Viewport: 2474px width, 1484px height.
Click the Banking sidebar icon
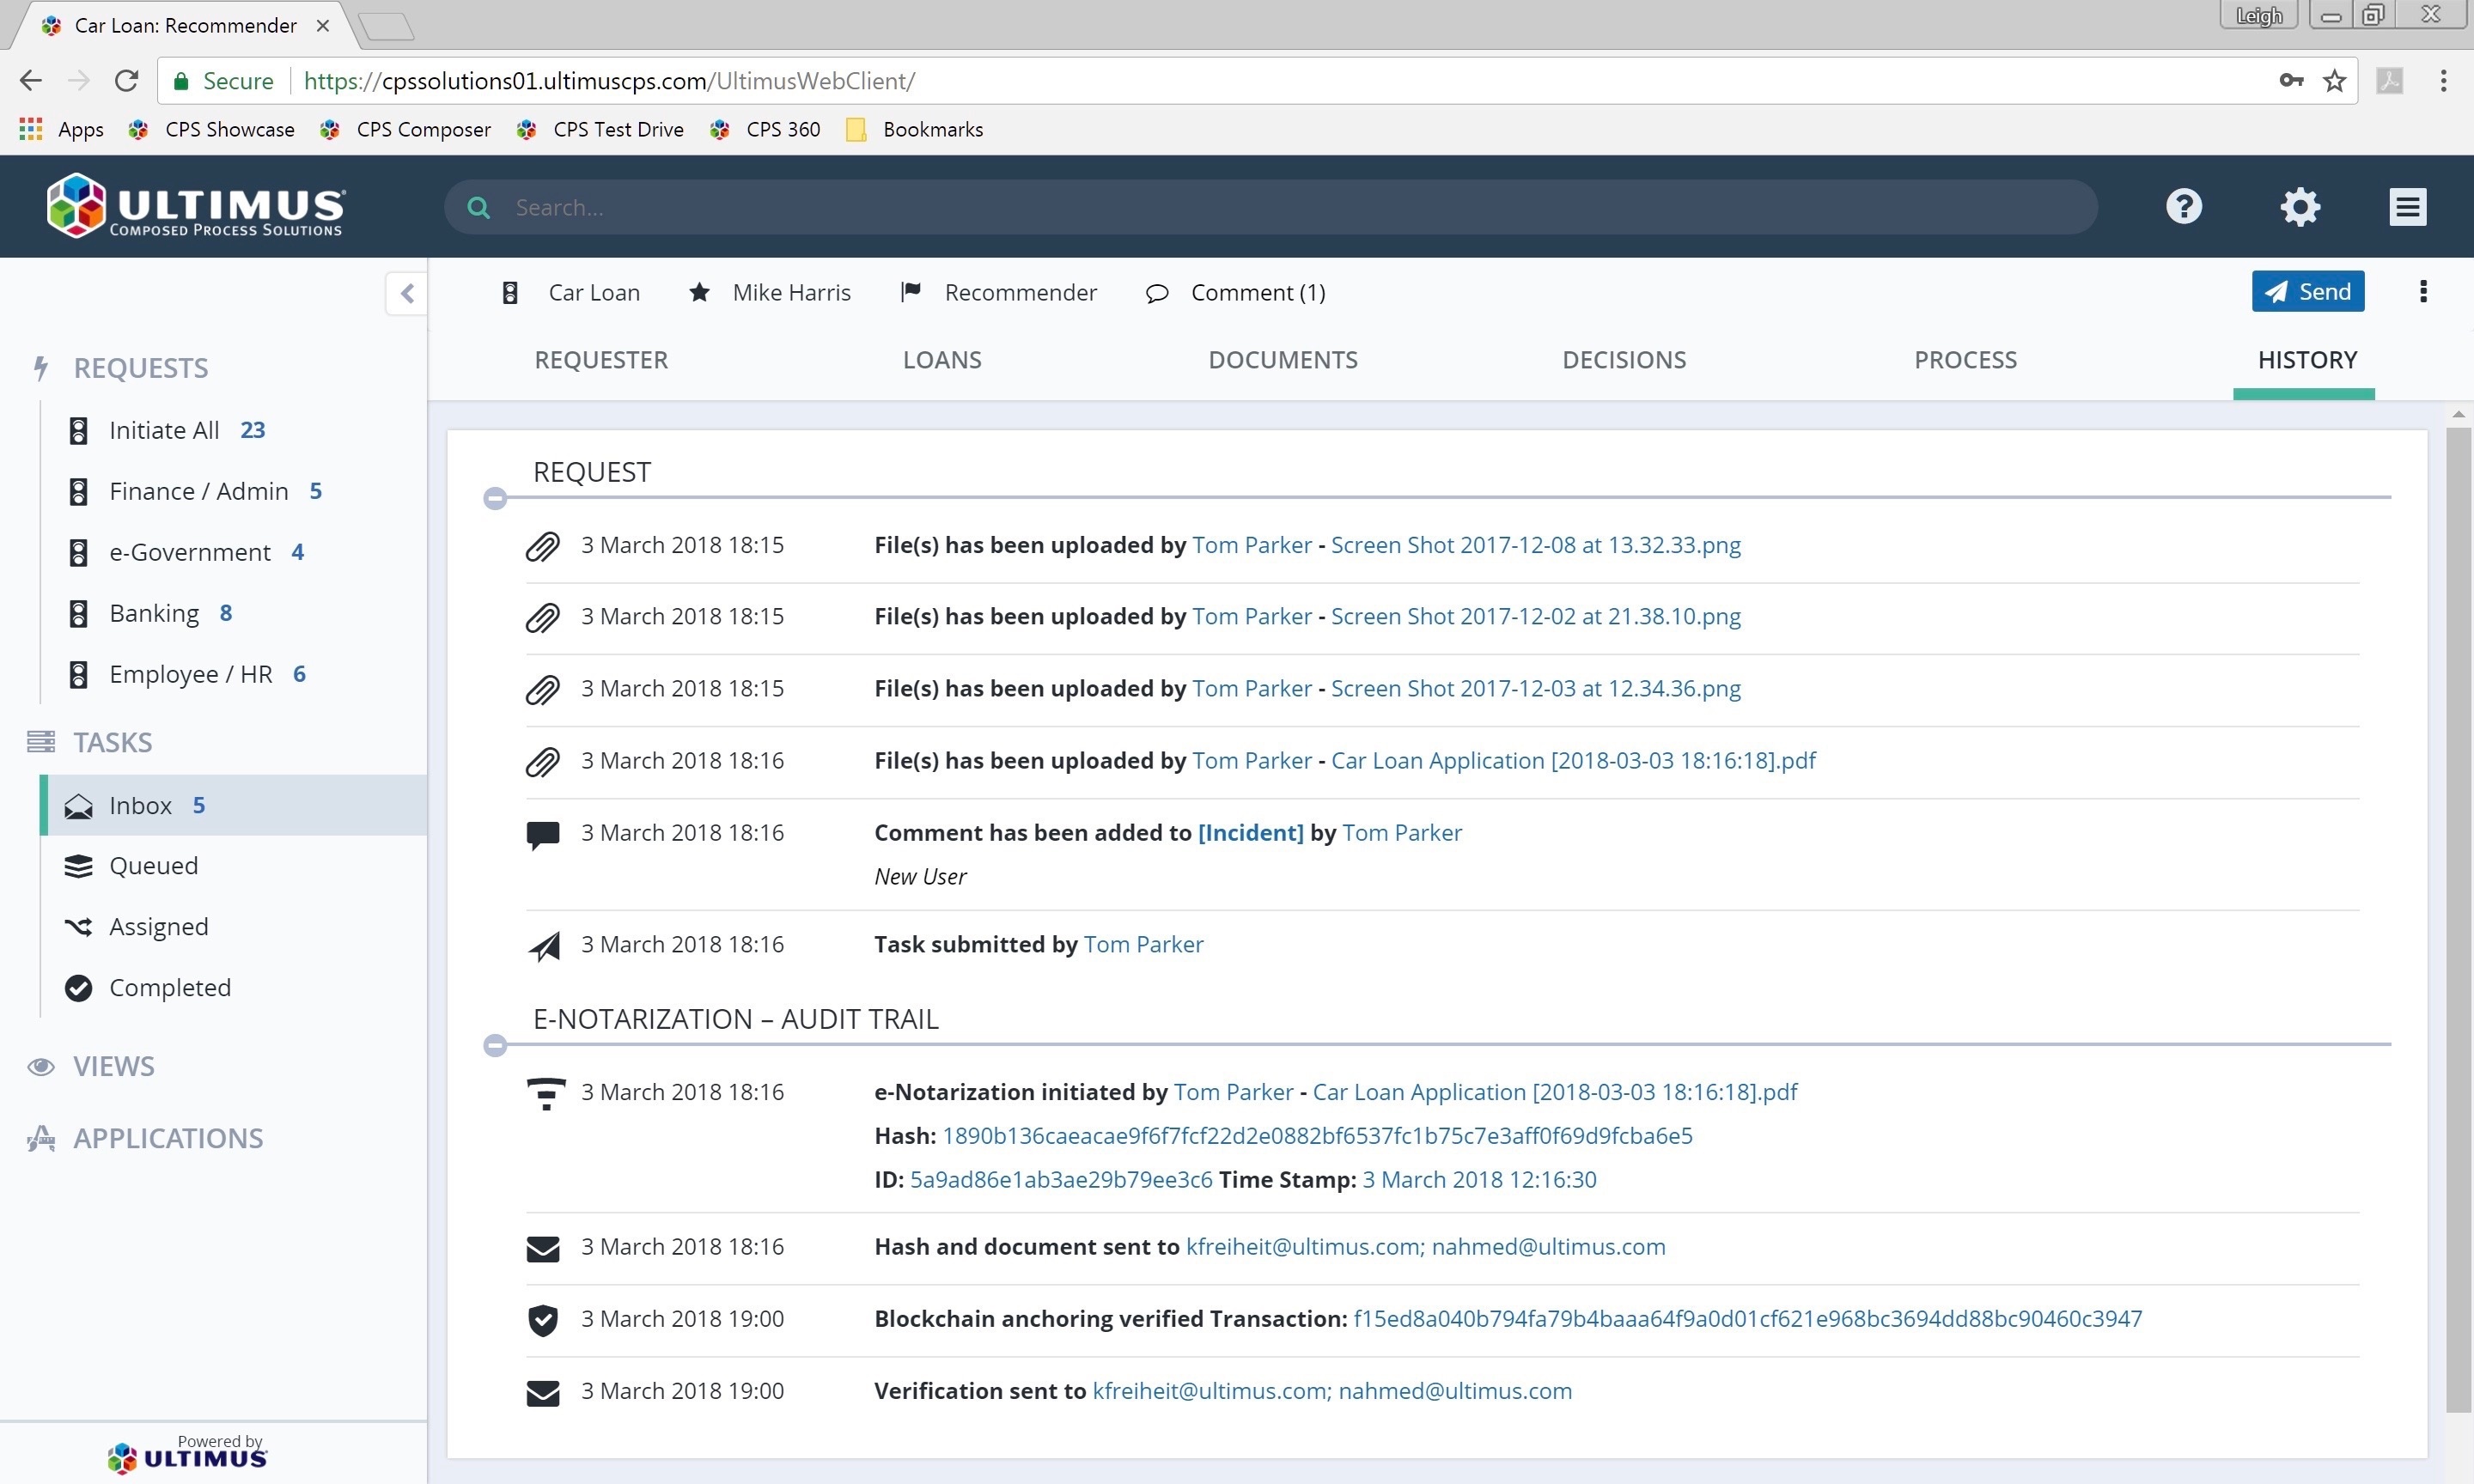[78, 611]
